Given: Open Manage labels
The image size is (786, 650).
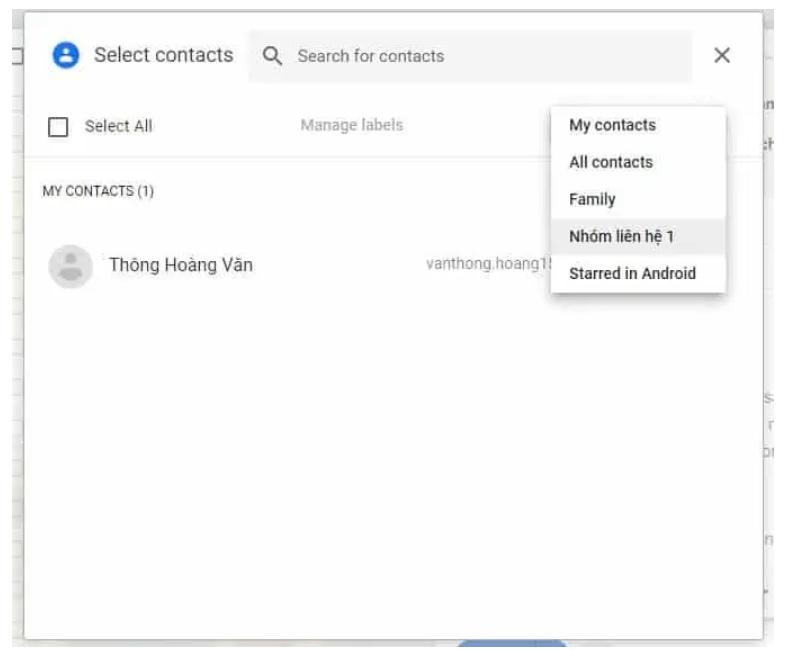Looking at the screenshot, I should [351, 125].
